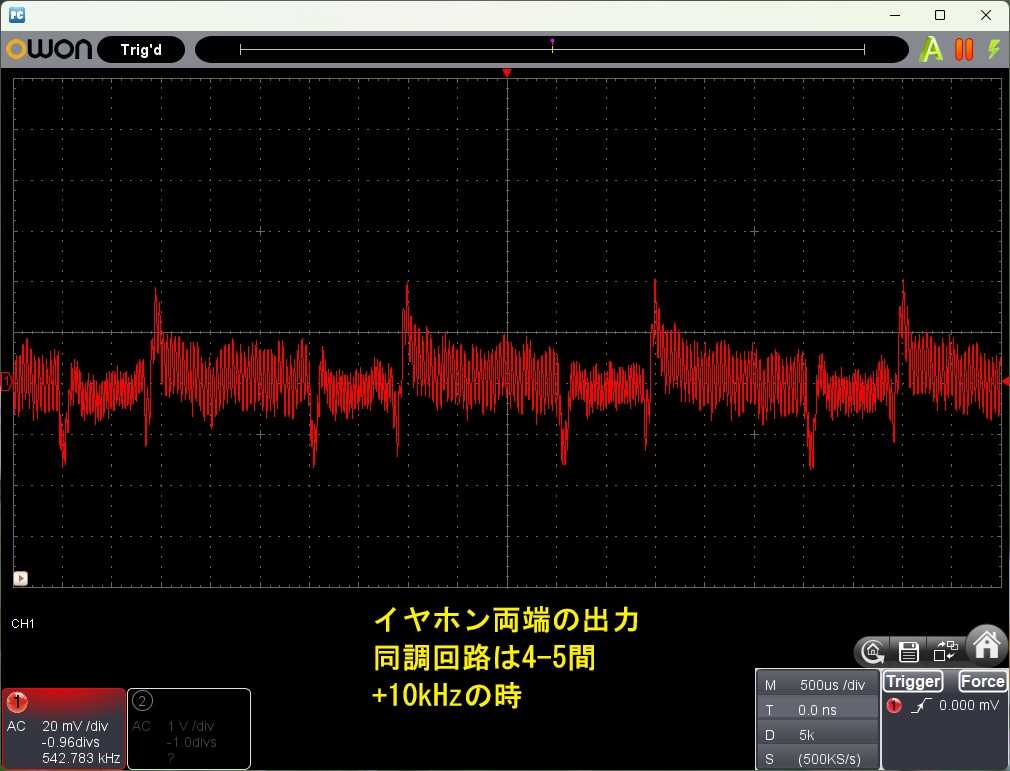
Task: Open the CH1 20 mV/div volts scale
Action: point(75,726)
